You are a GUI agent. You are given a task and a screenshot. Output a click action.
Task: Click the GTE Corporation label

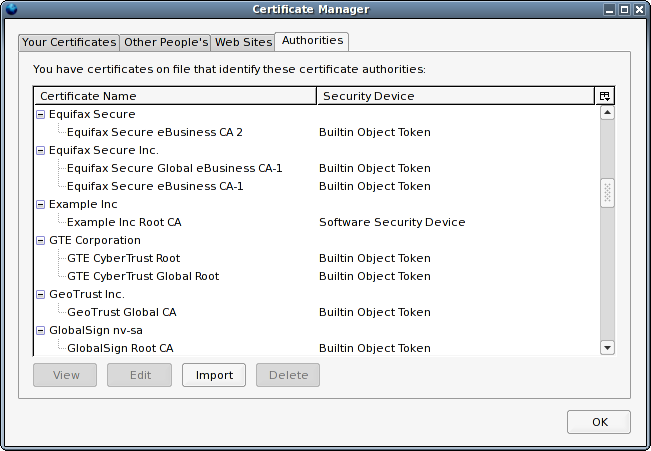(x=95, y=240)
